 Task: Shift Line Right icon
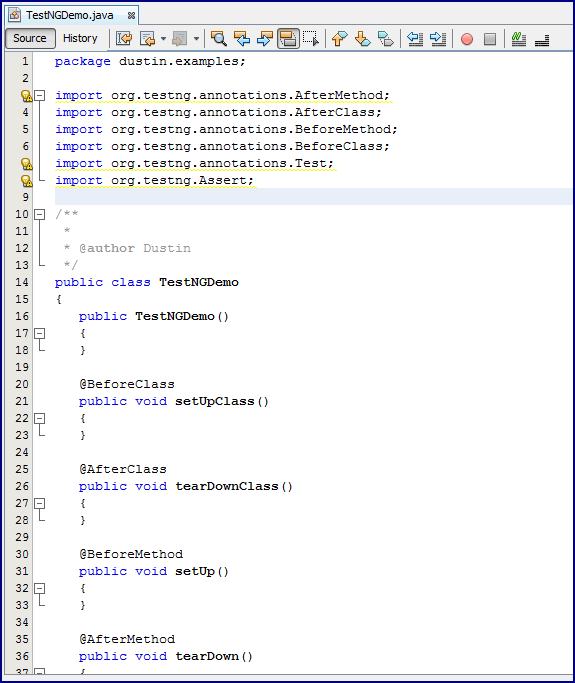[438, 39]
